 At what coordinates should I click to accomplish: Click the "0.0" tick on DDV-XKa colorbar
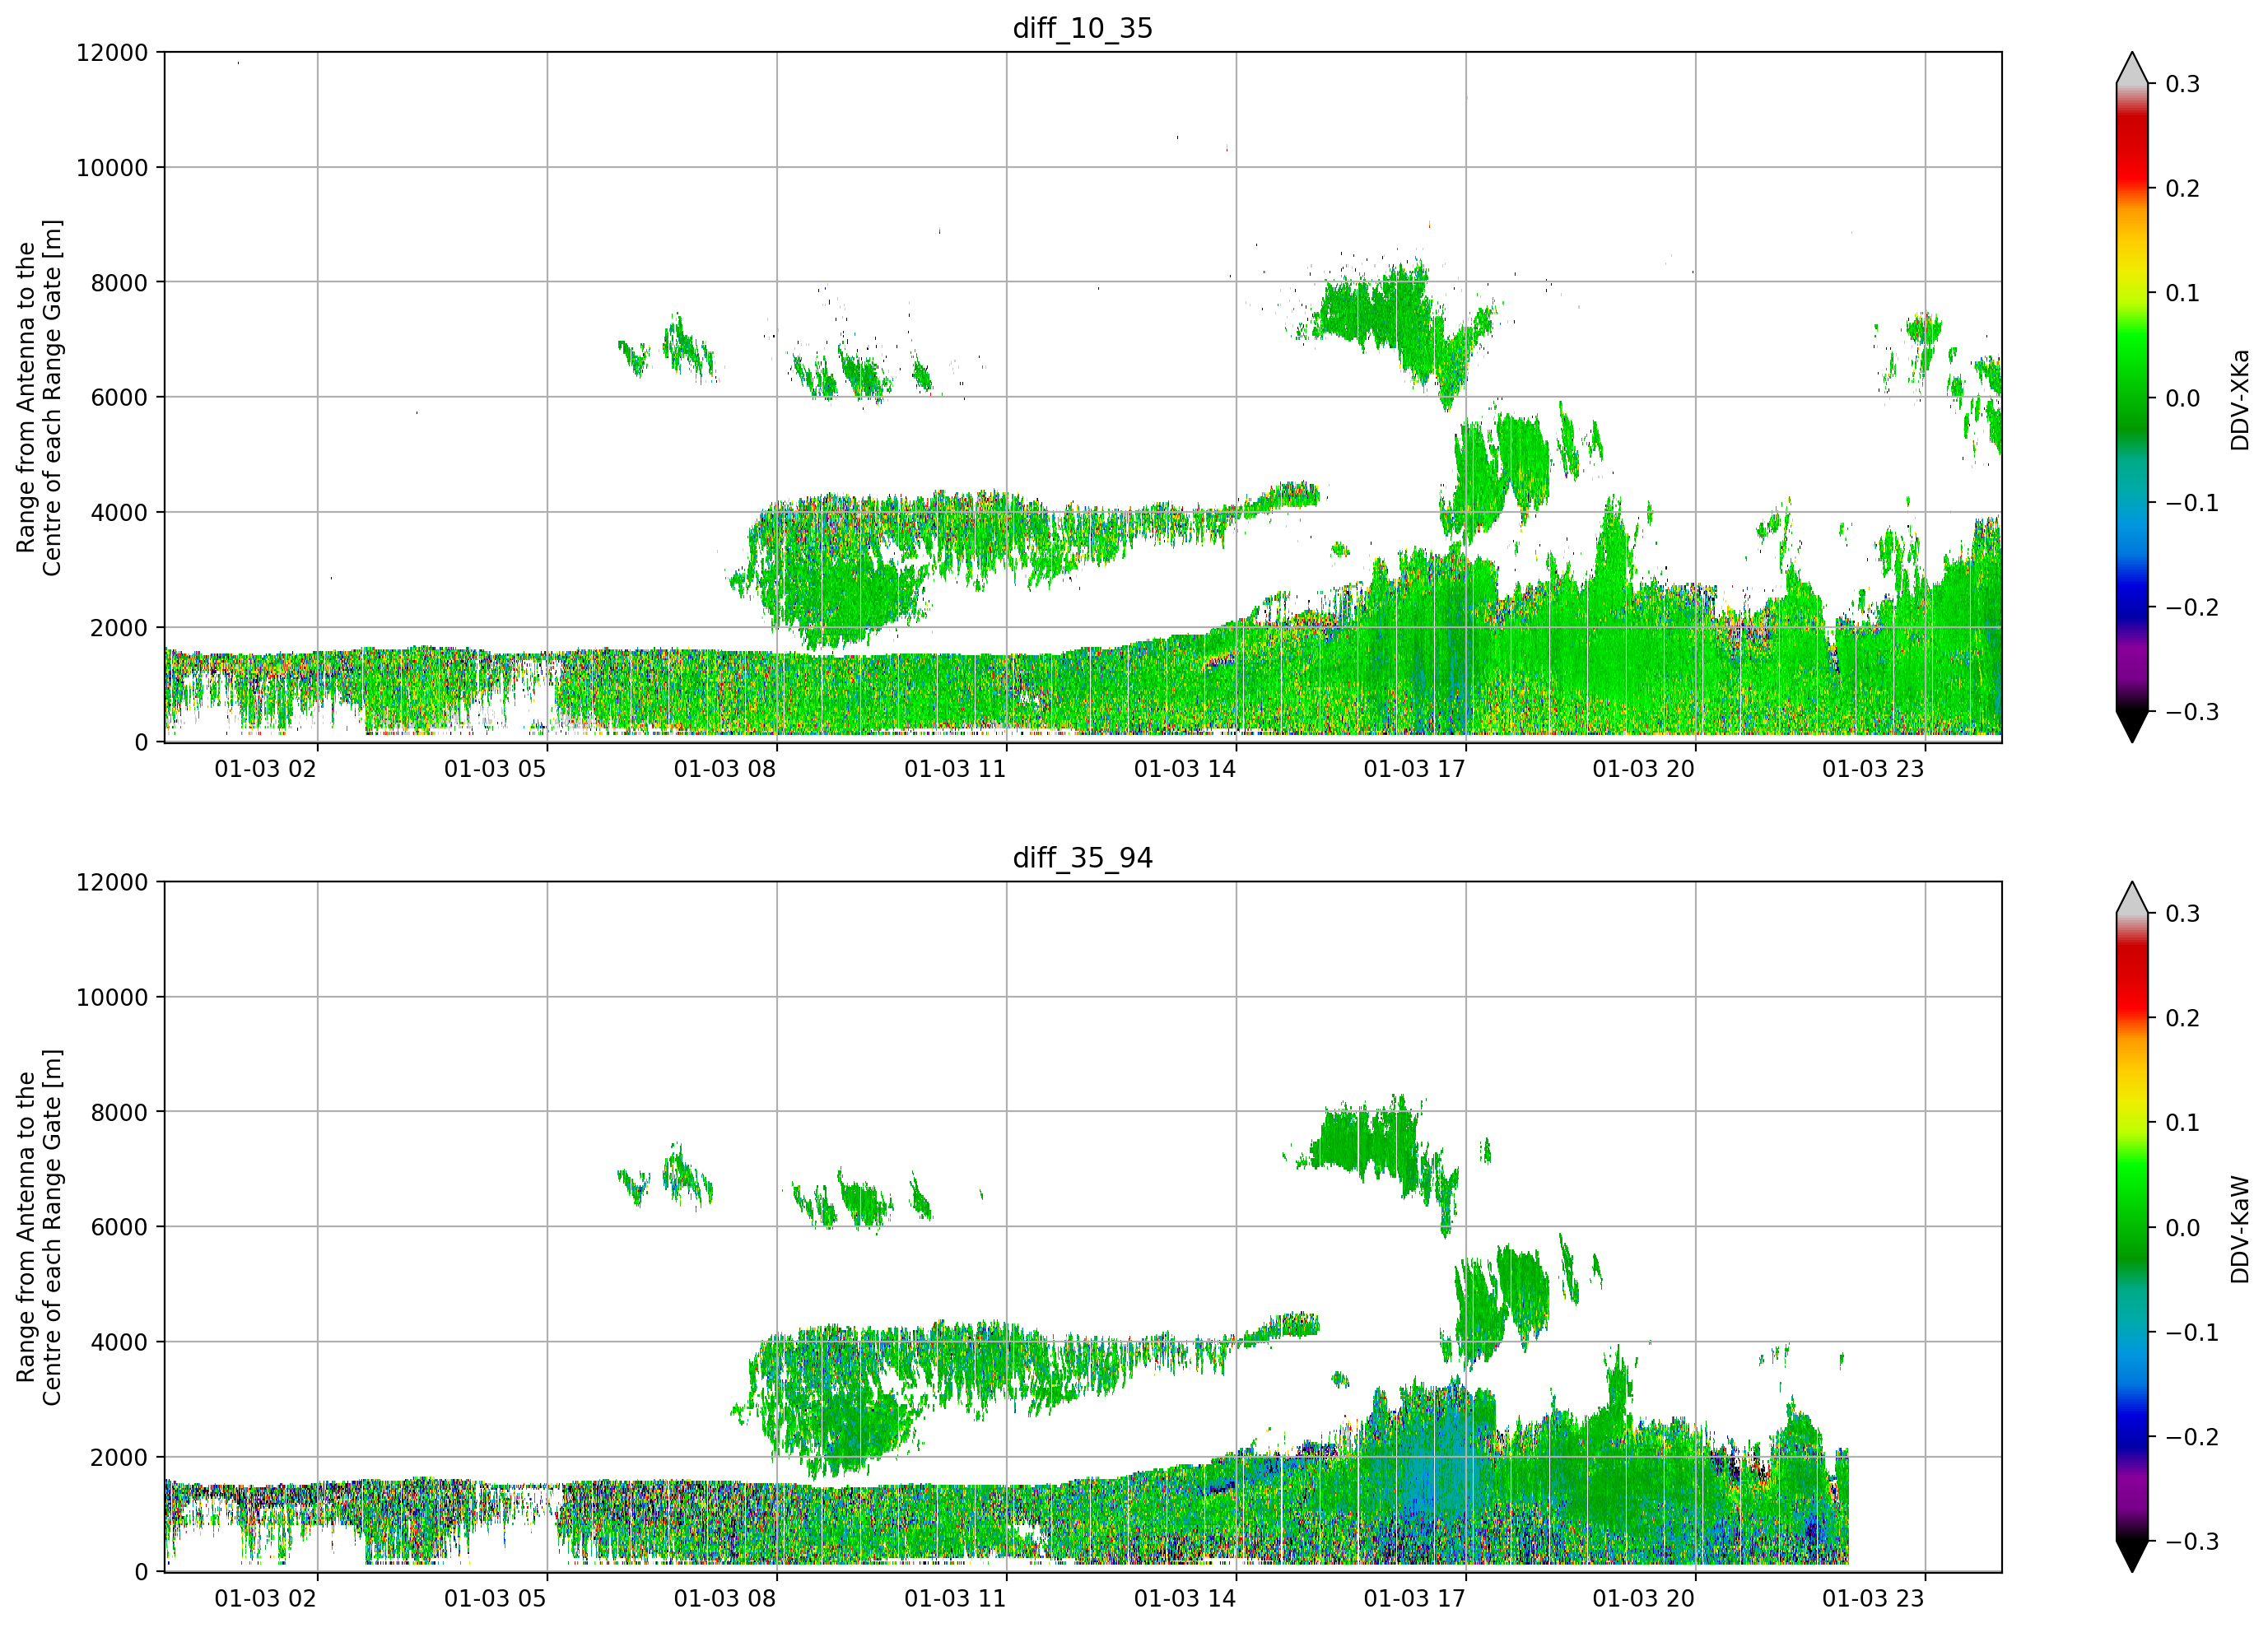coord(2182,398)
